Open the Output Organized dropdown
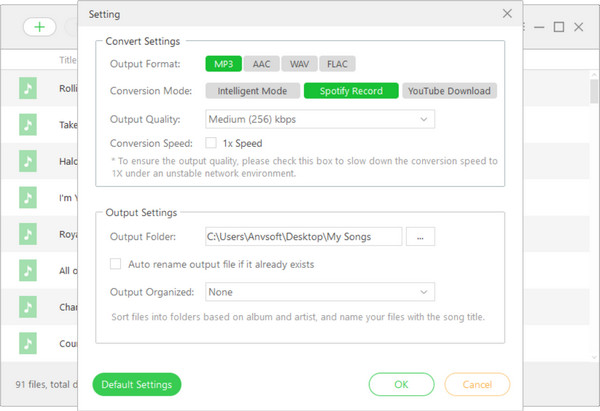Screen dimensions: 600x411 (320, 292)
